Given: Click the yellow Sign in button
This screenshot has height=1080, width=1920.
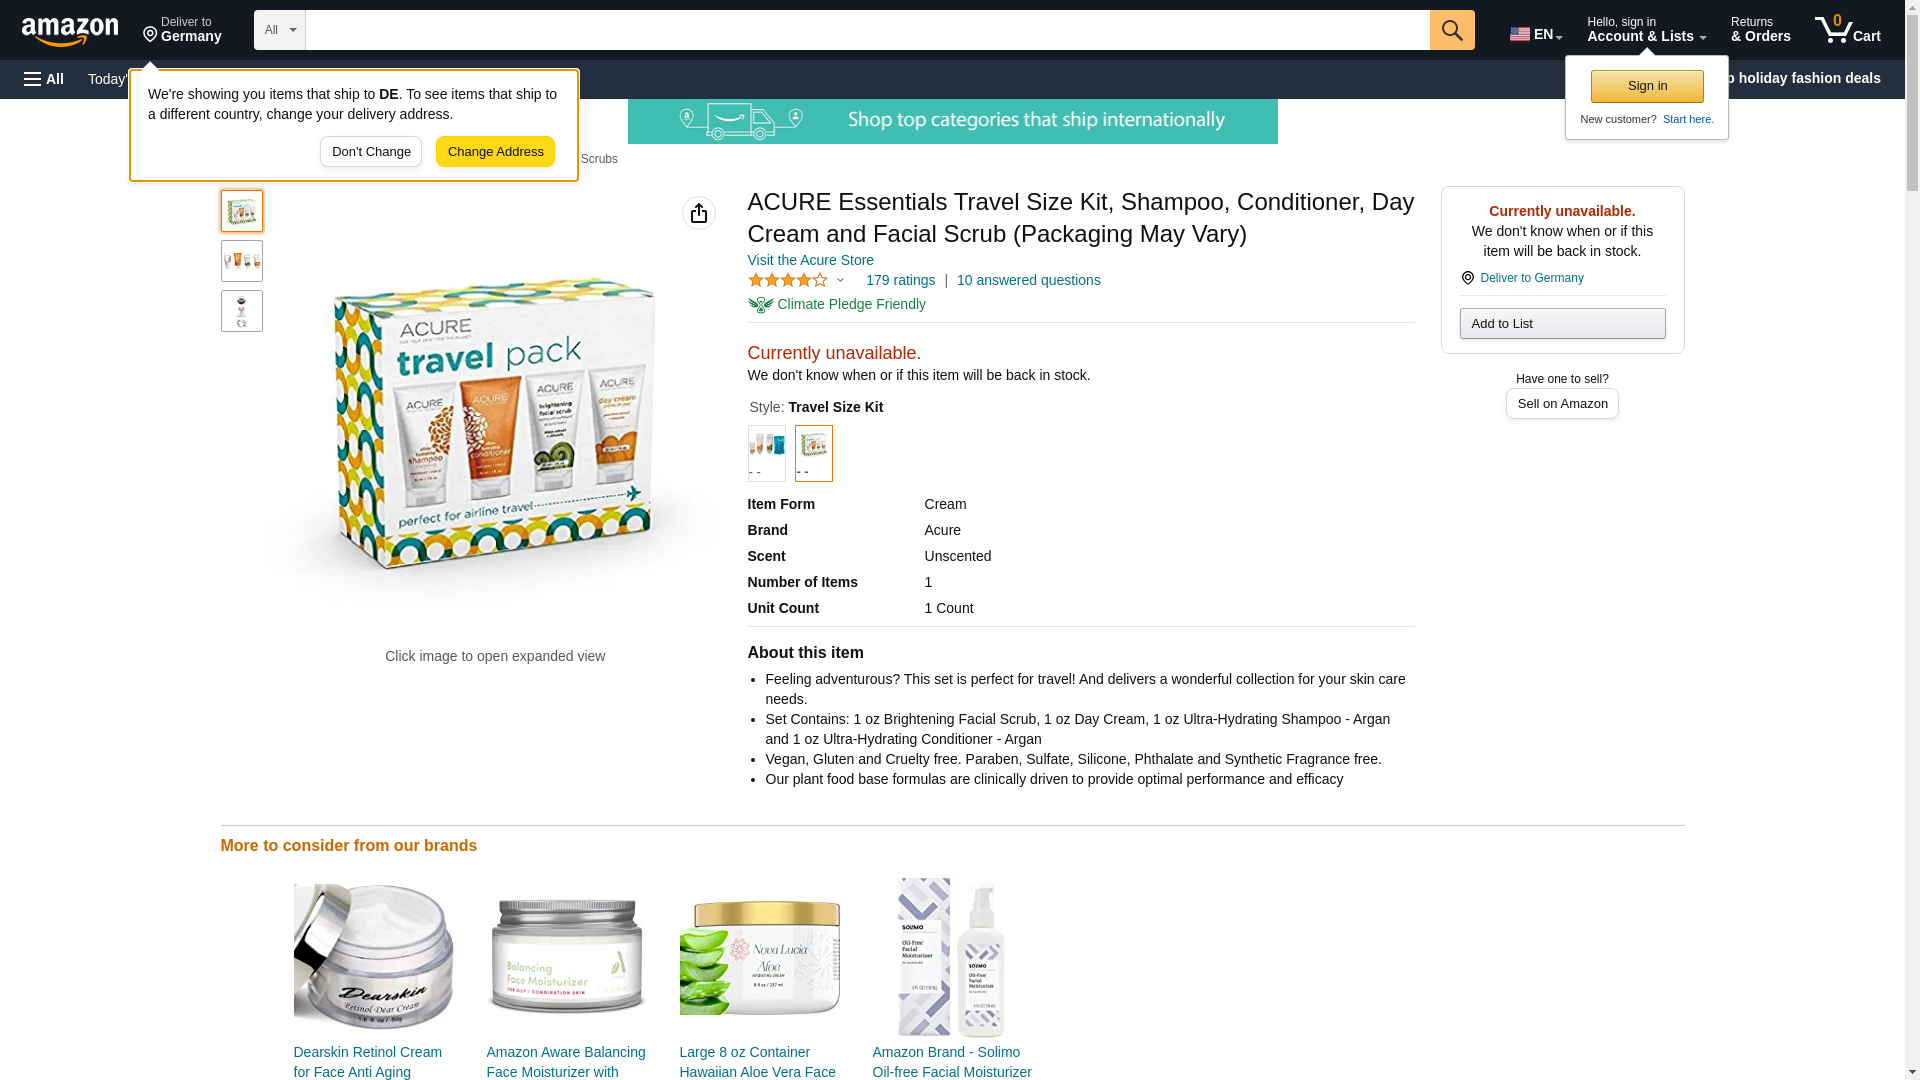Looking at the screenshot, I should [x=1647, y=86].
